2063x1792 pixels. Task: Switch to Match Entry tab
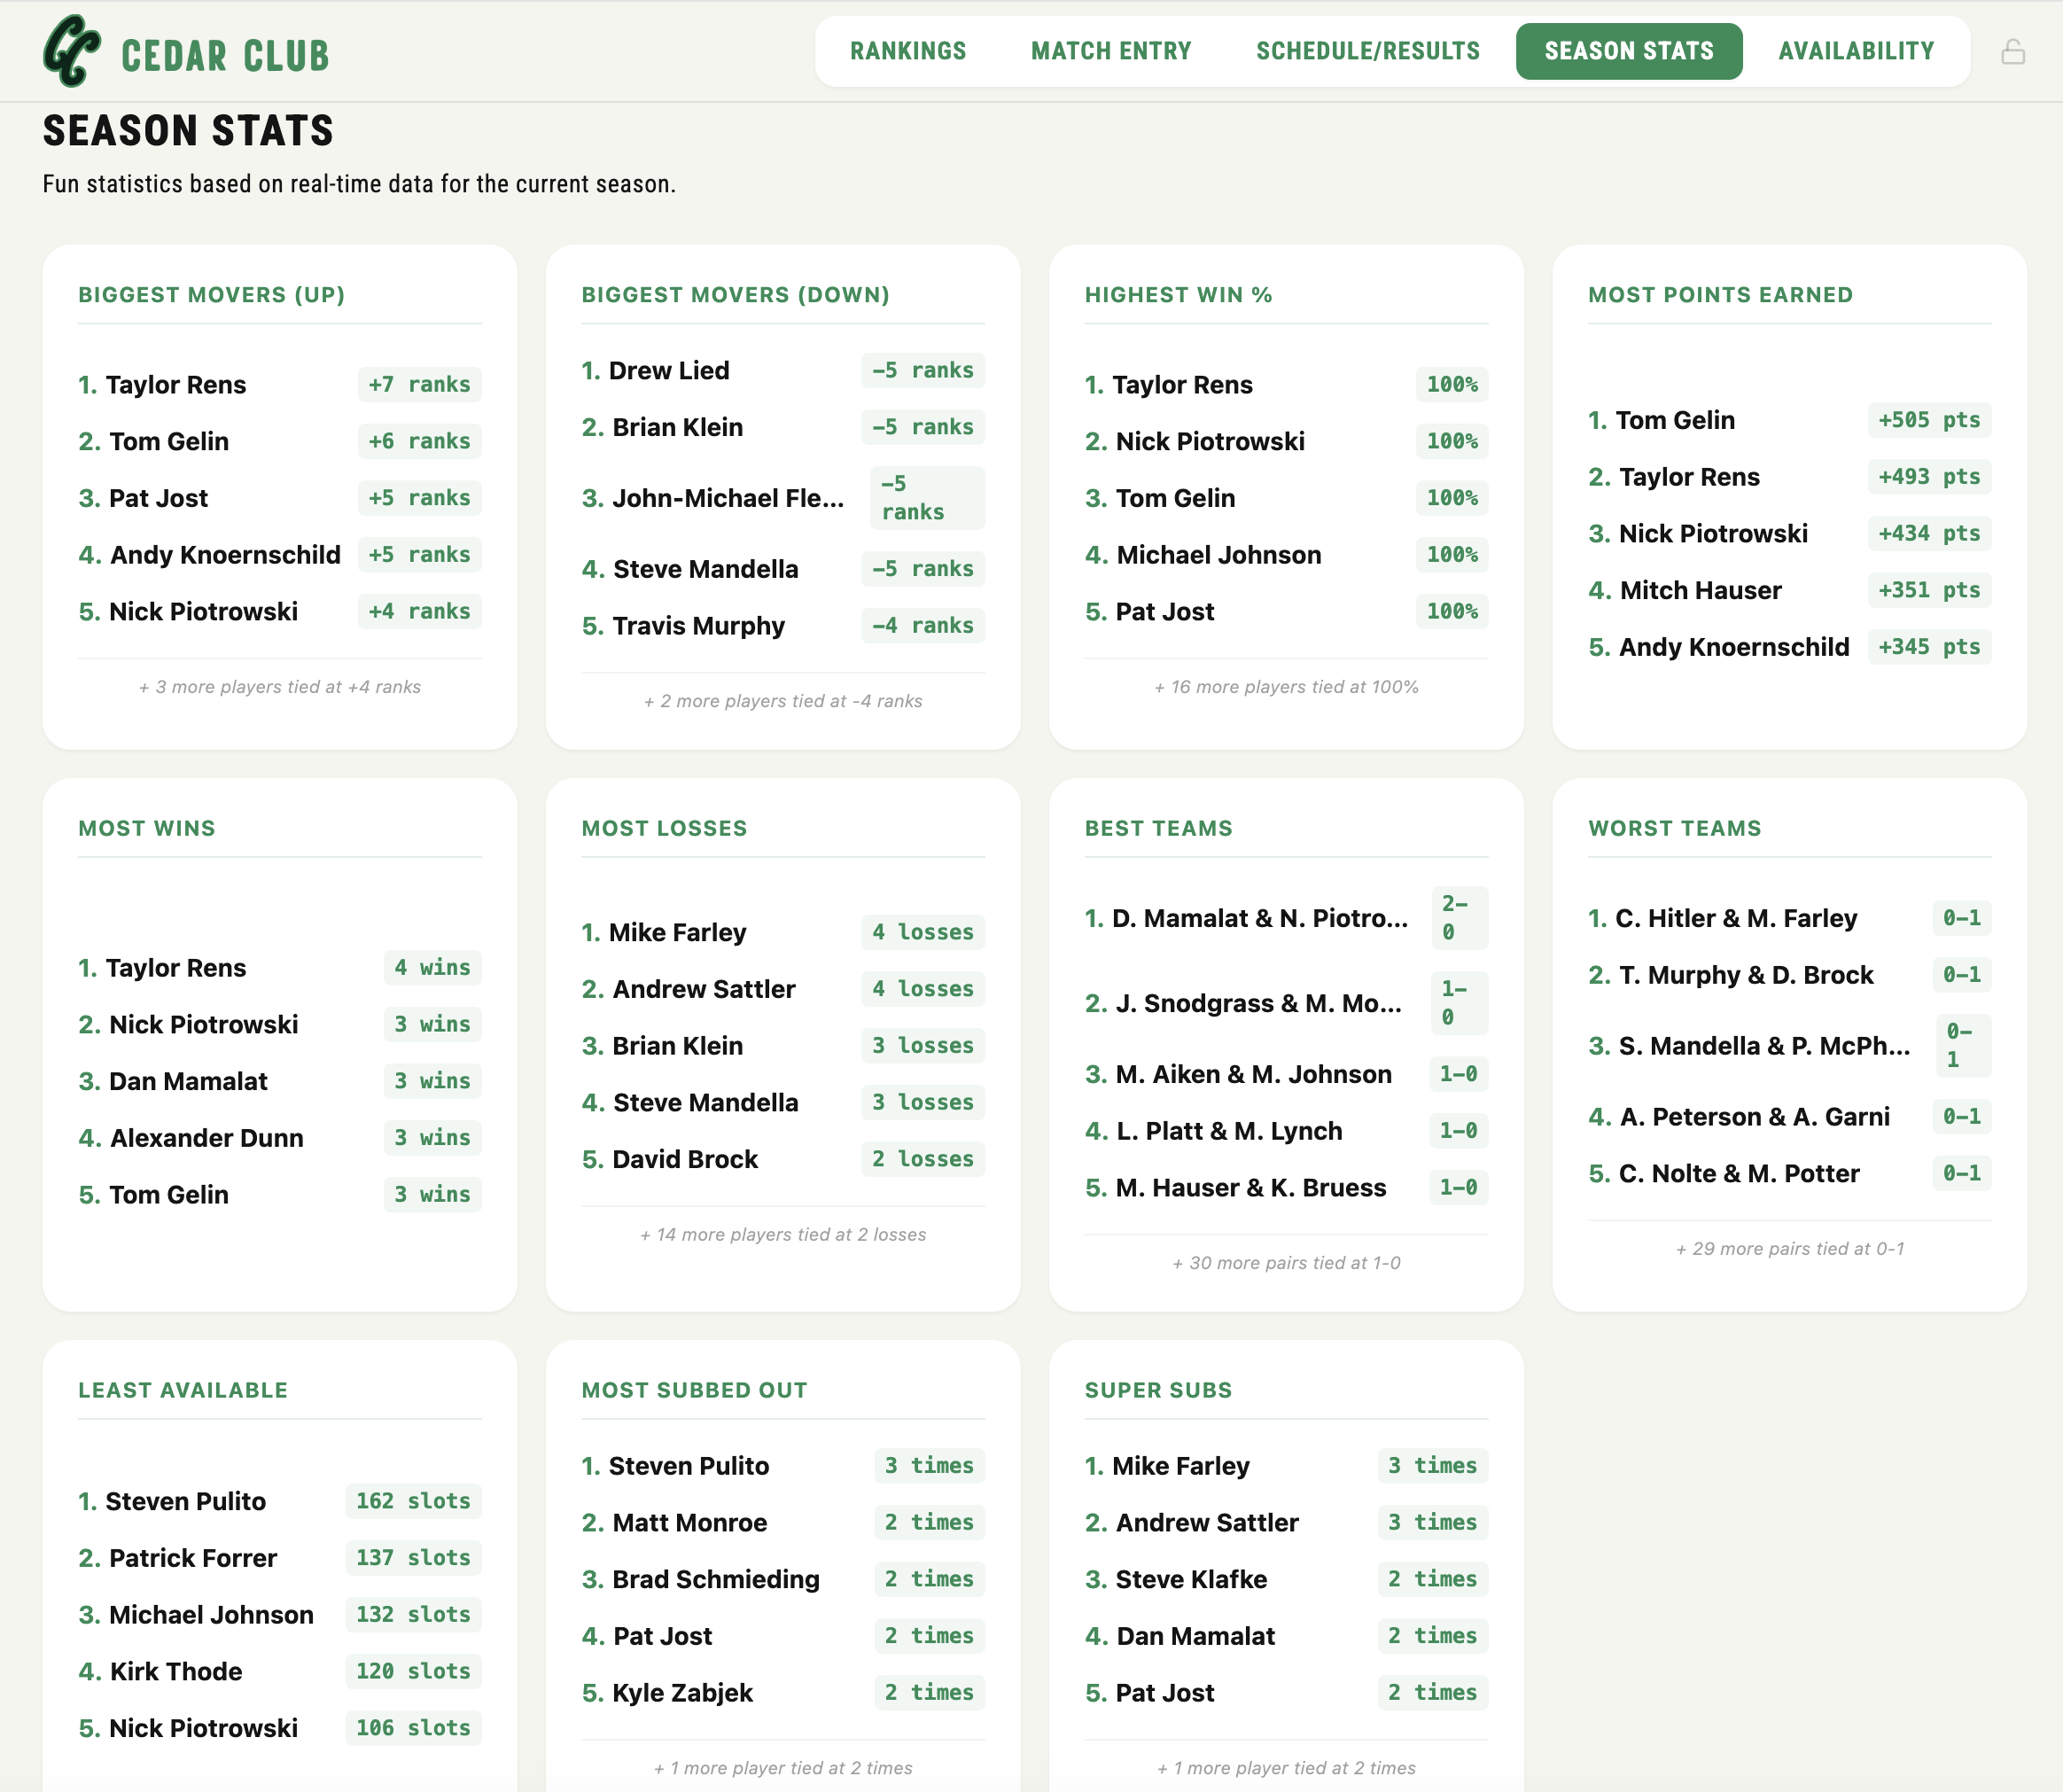coord(1111,51)
